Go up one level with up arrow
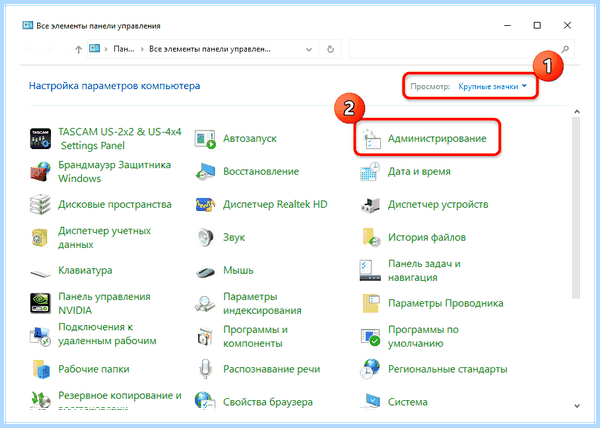 tap(78, 49)
